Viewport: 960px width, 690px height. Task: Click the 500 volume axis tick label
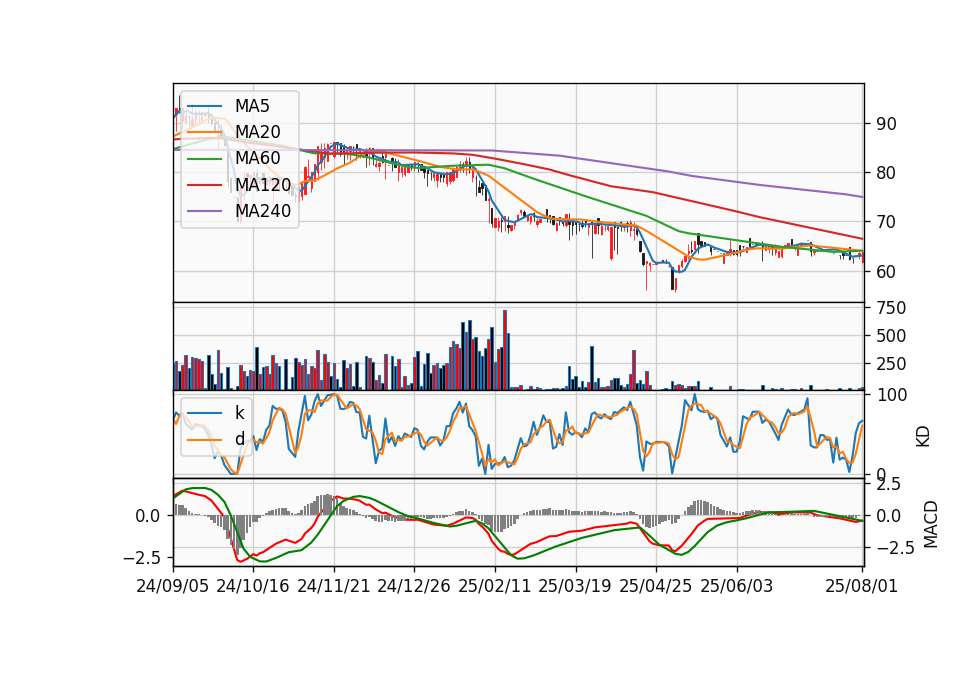(891, 336)
